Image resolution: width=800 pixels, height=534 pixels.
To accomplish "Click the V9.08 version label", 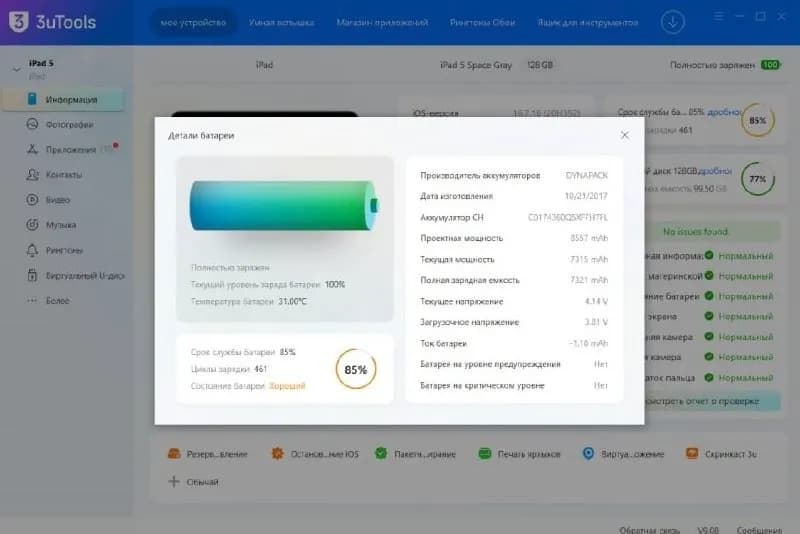I will 708,530.
